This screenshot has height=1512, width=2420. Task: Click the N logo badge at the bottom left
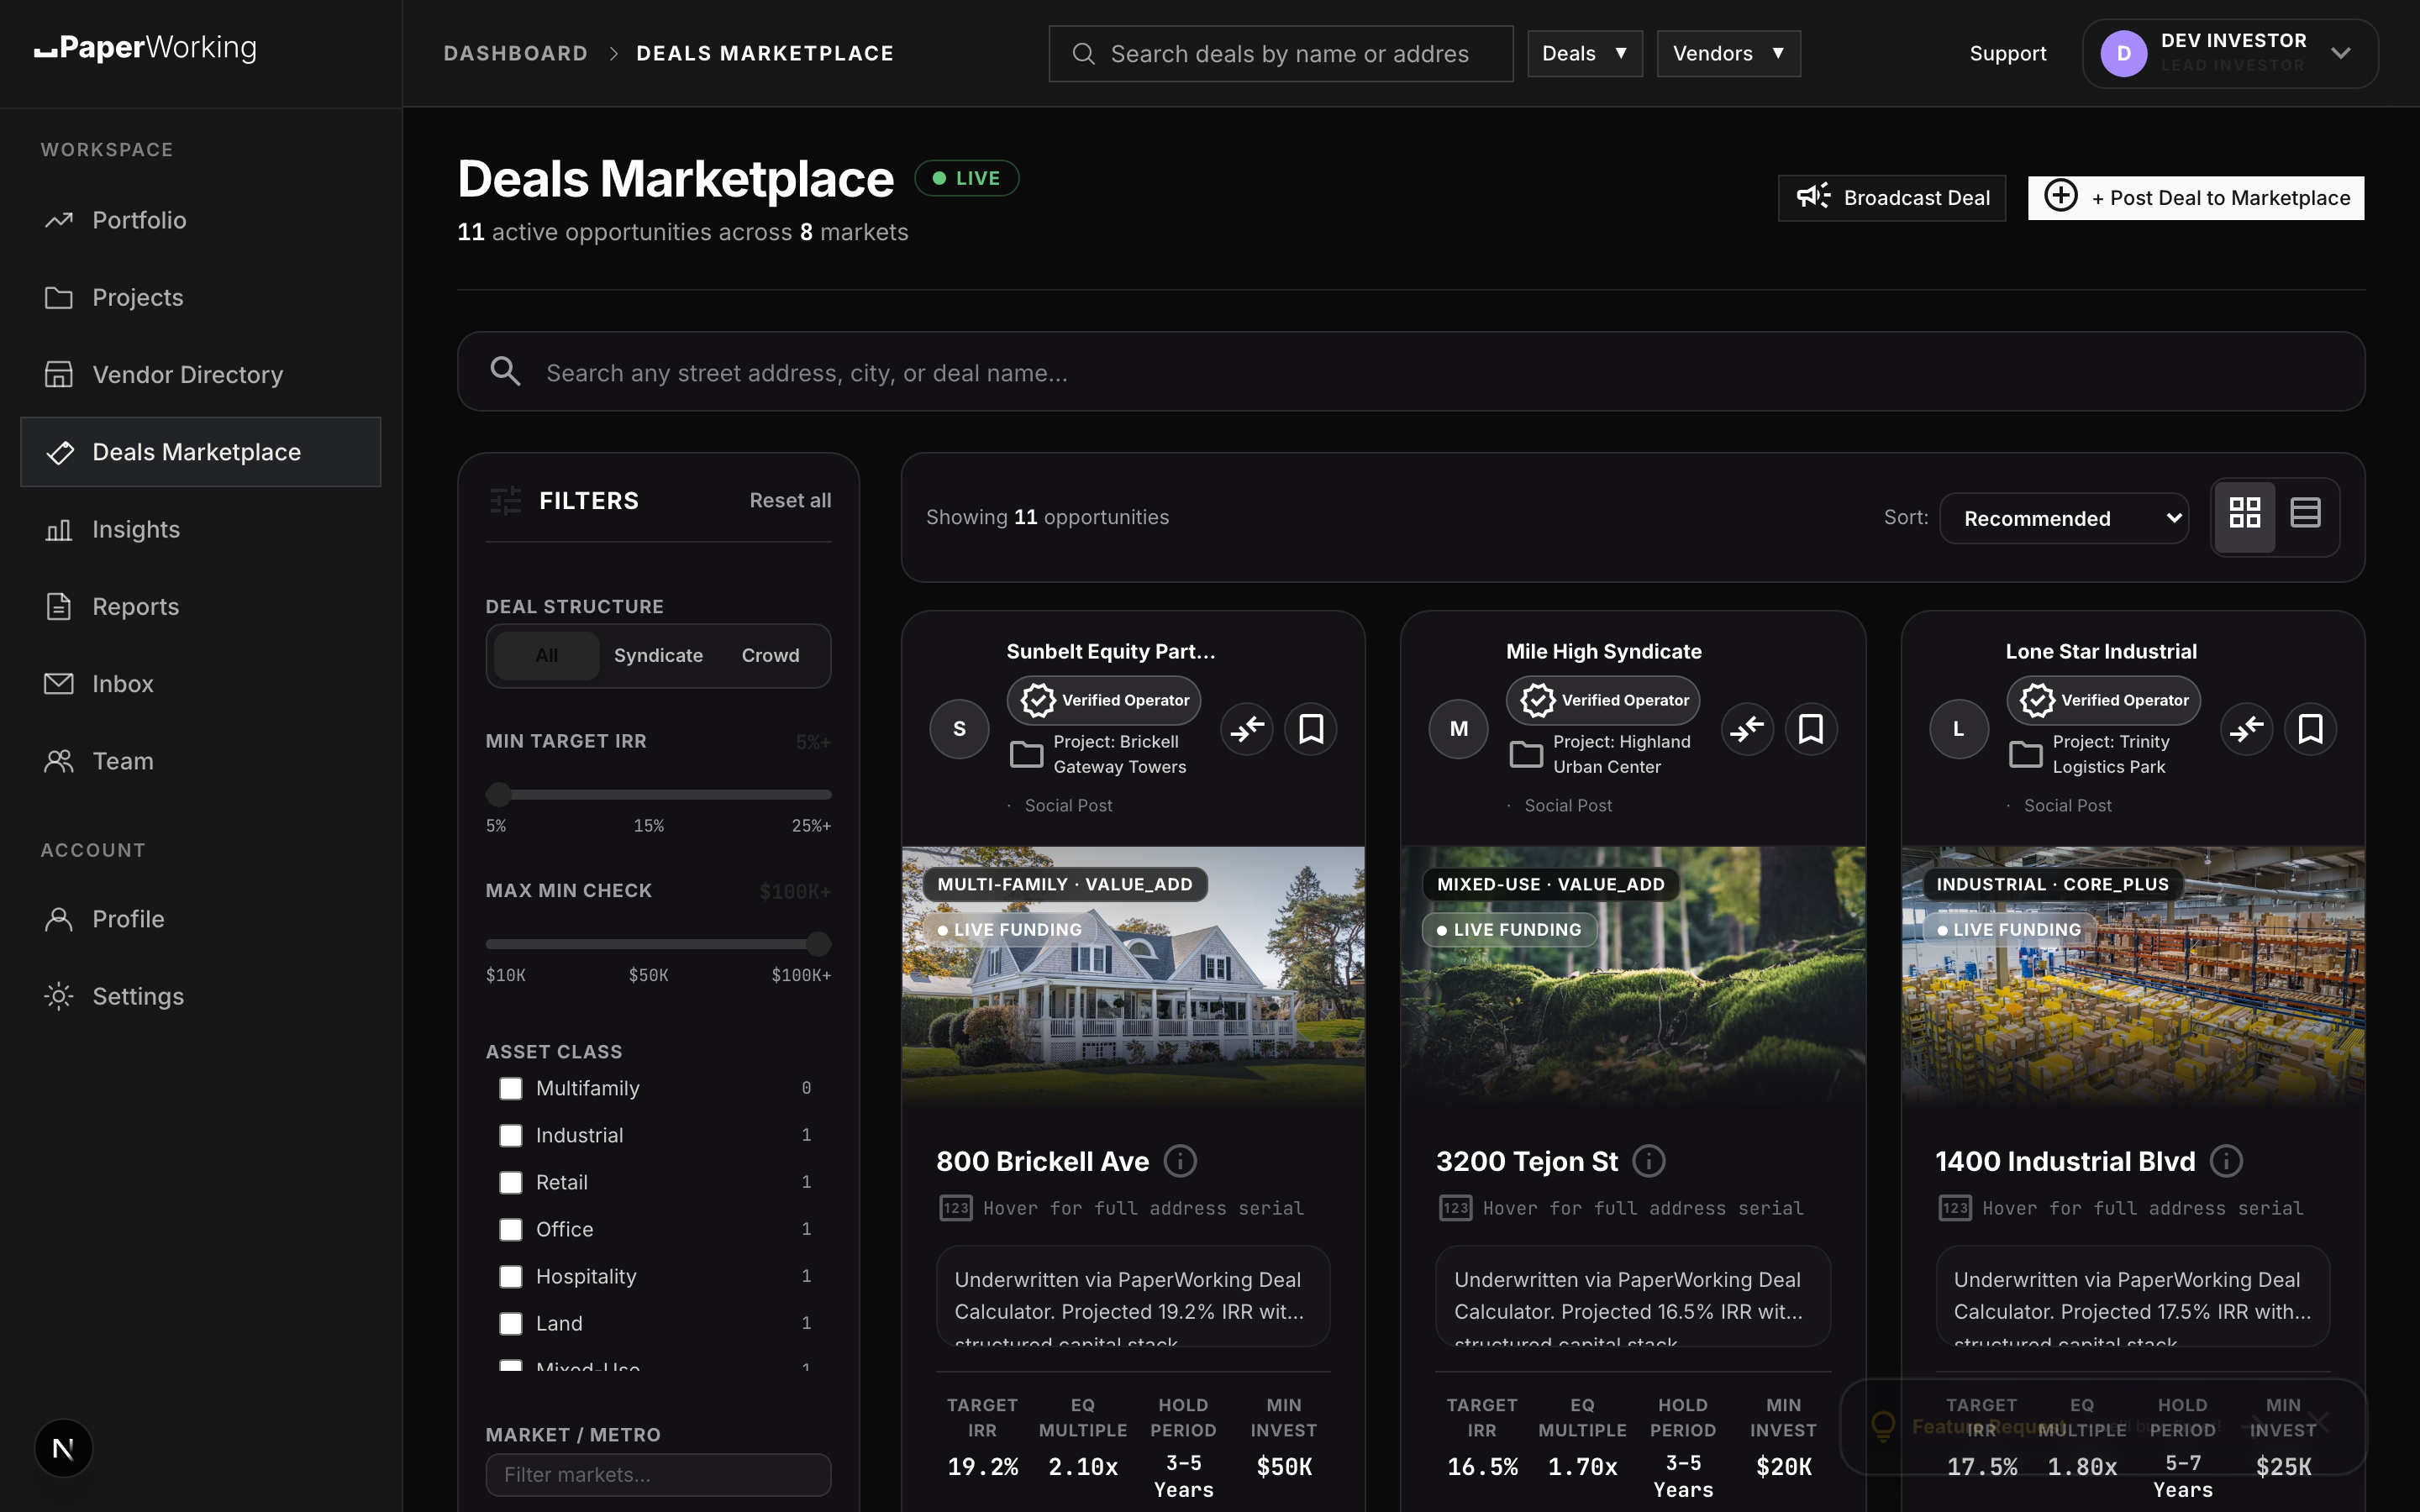(x=63, y=1448)
